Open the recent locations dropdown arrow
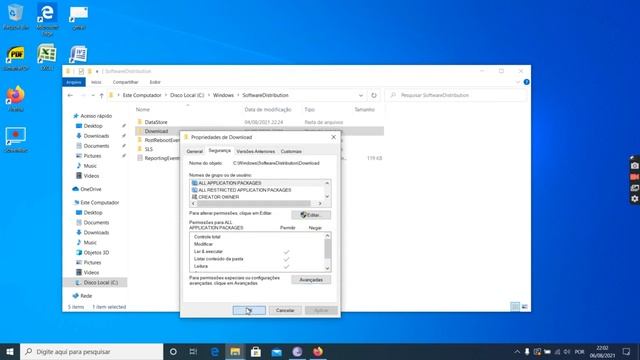 93,95
